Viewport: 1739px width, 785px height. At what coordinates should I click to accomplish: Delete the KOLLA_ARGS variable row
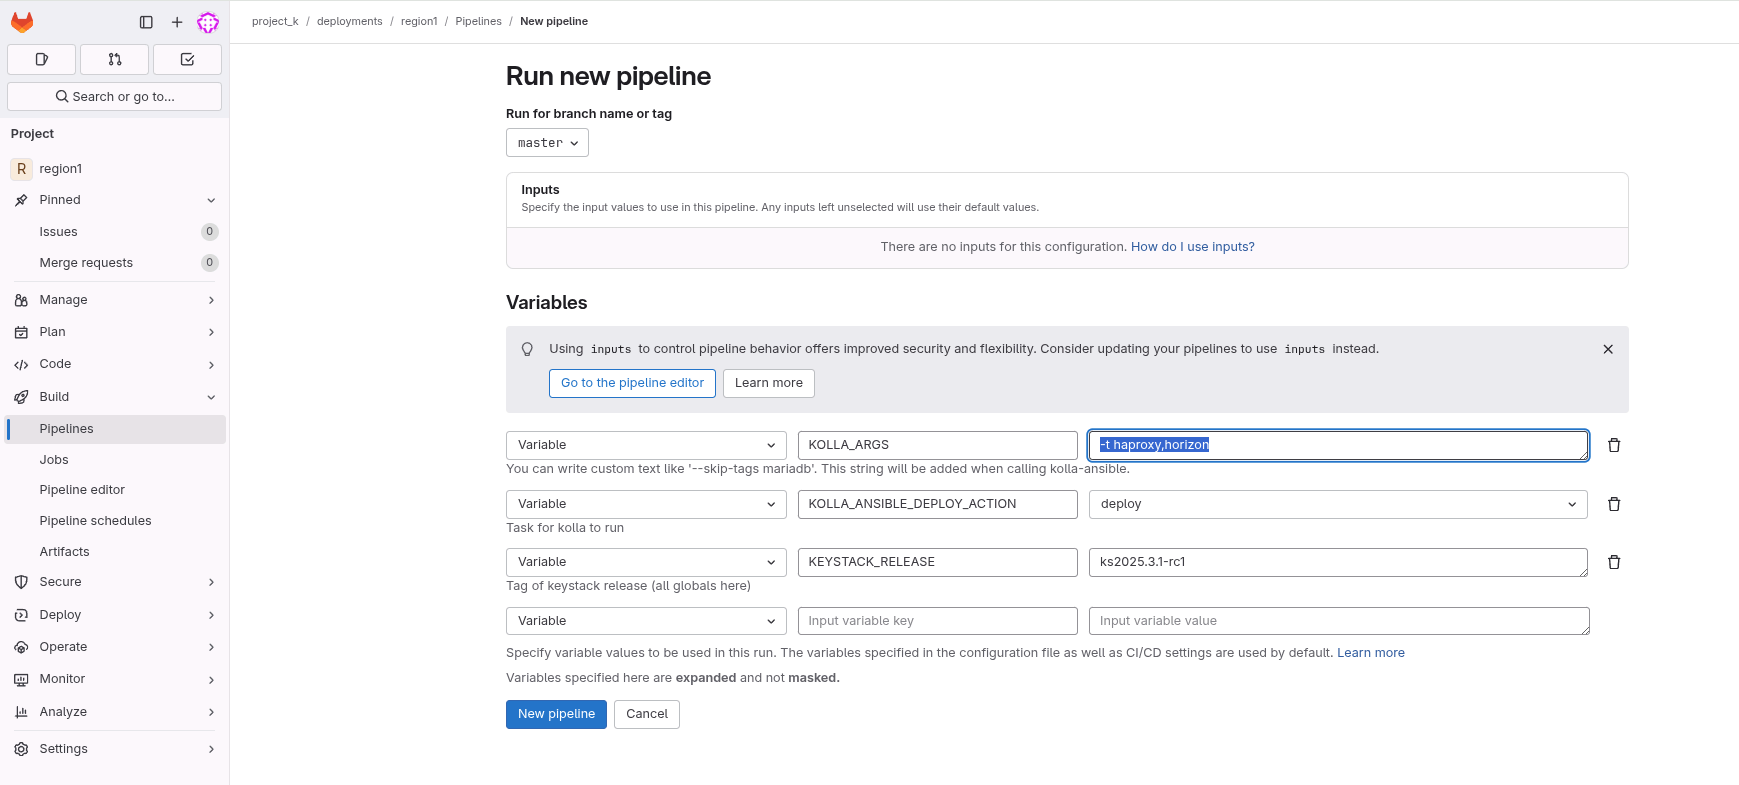(x=1613, y=445)
